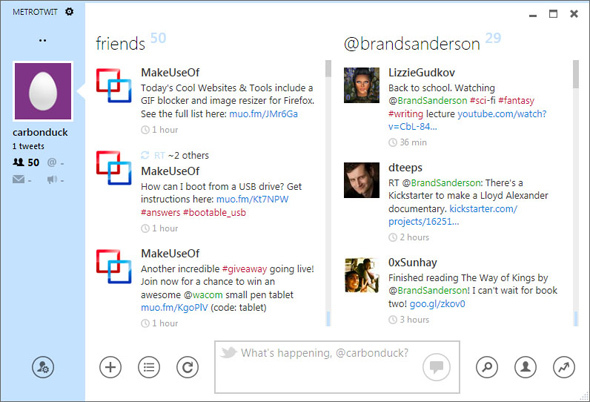Open LizzieGudkov profile picture
This screenshot has height=402, width=590.
tap(362, 85)
